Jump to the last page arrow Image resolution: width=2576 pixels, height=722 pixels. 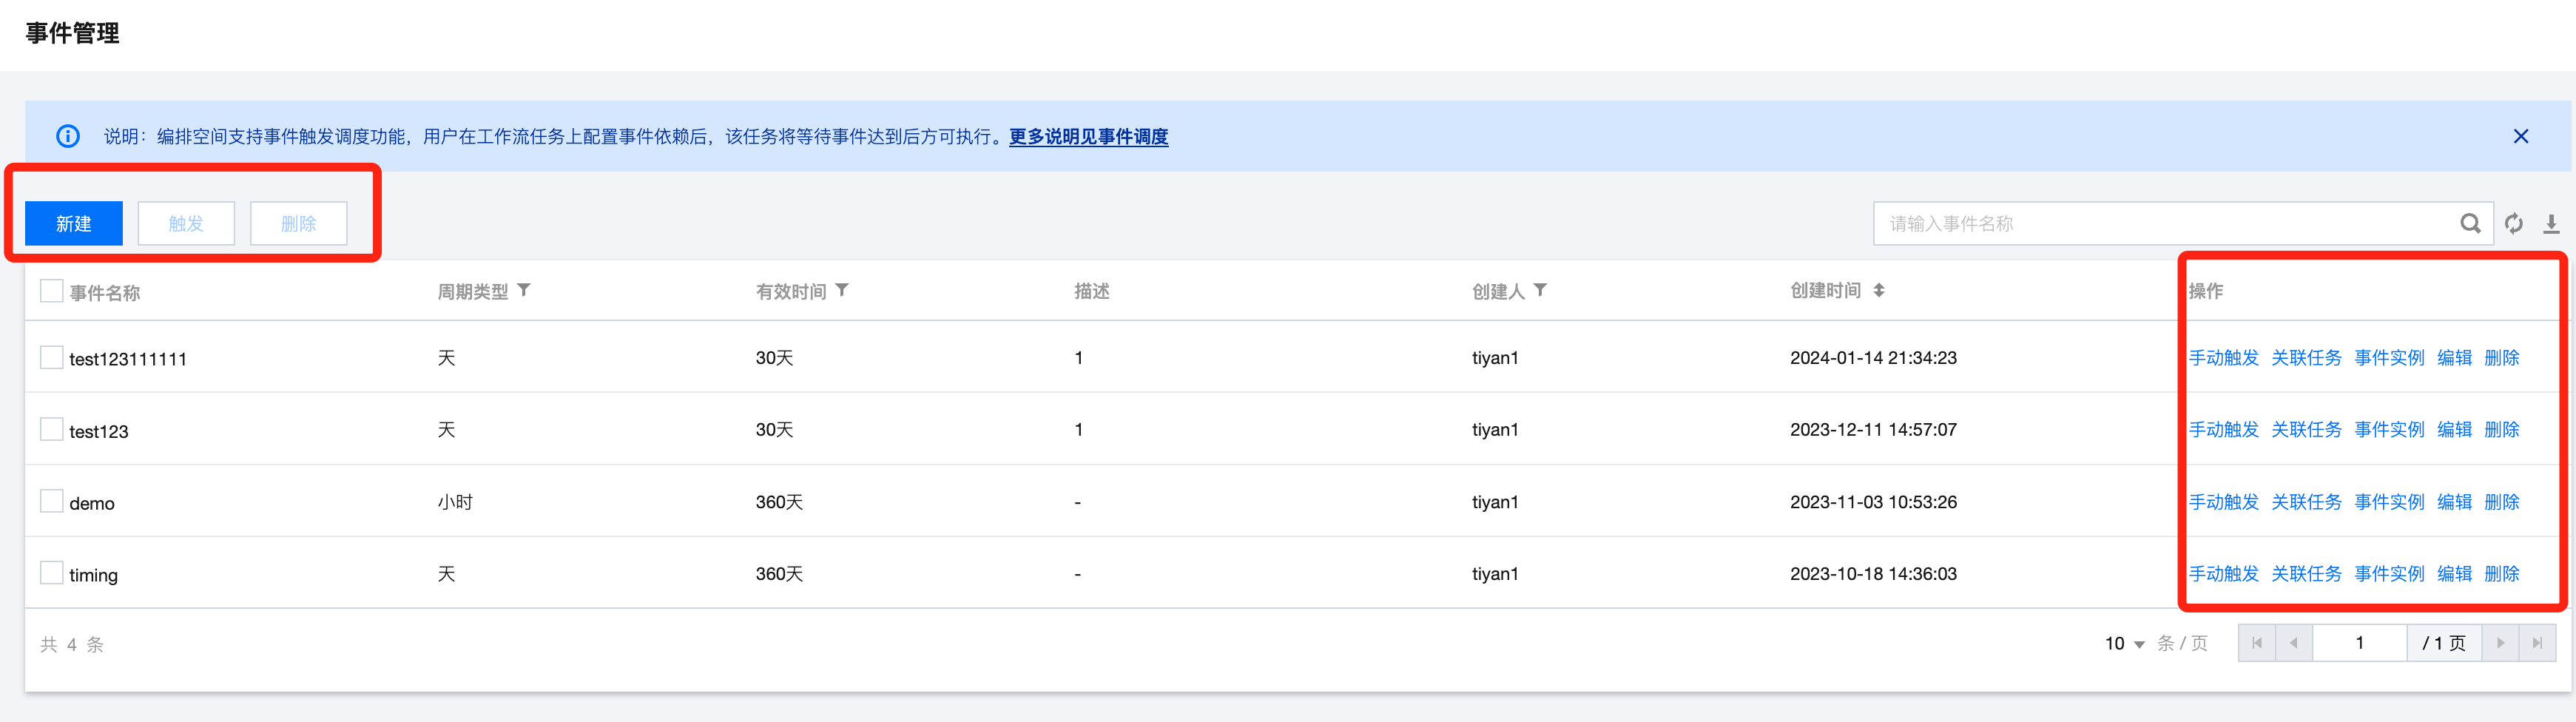2537,643
